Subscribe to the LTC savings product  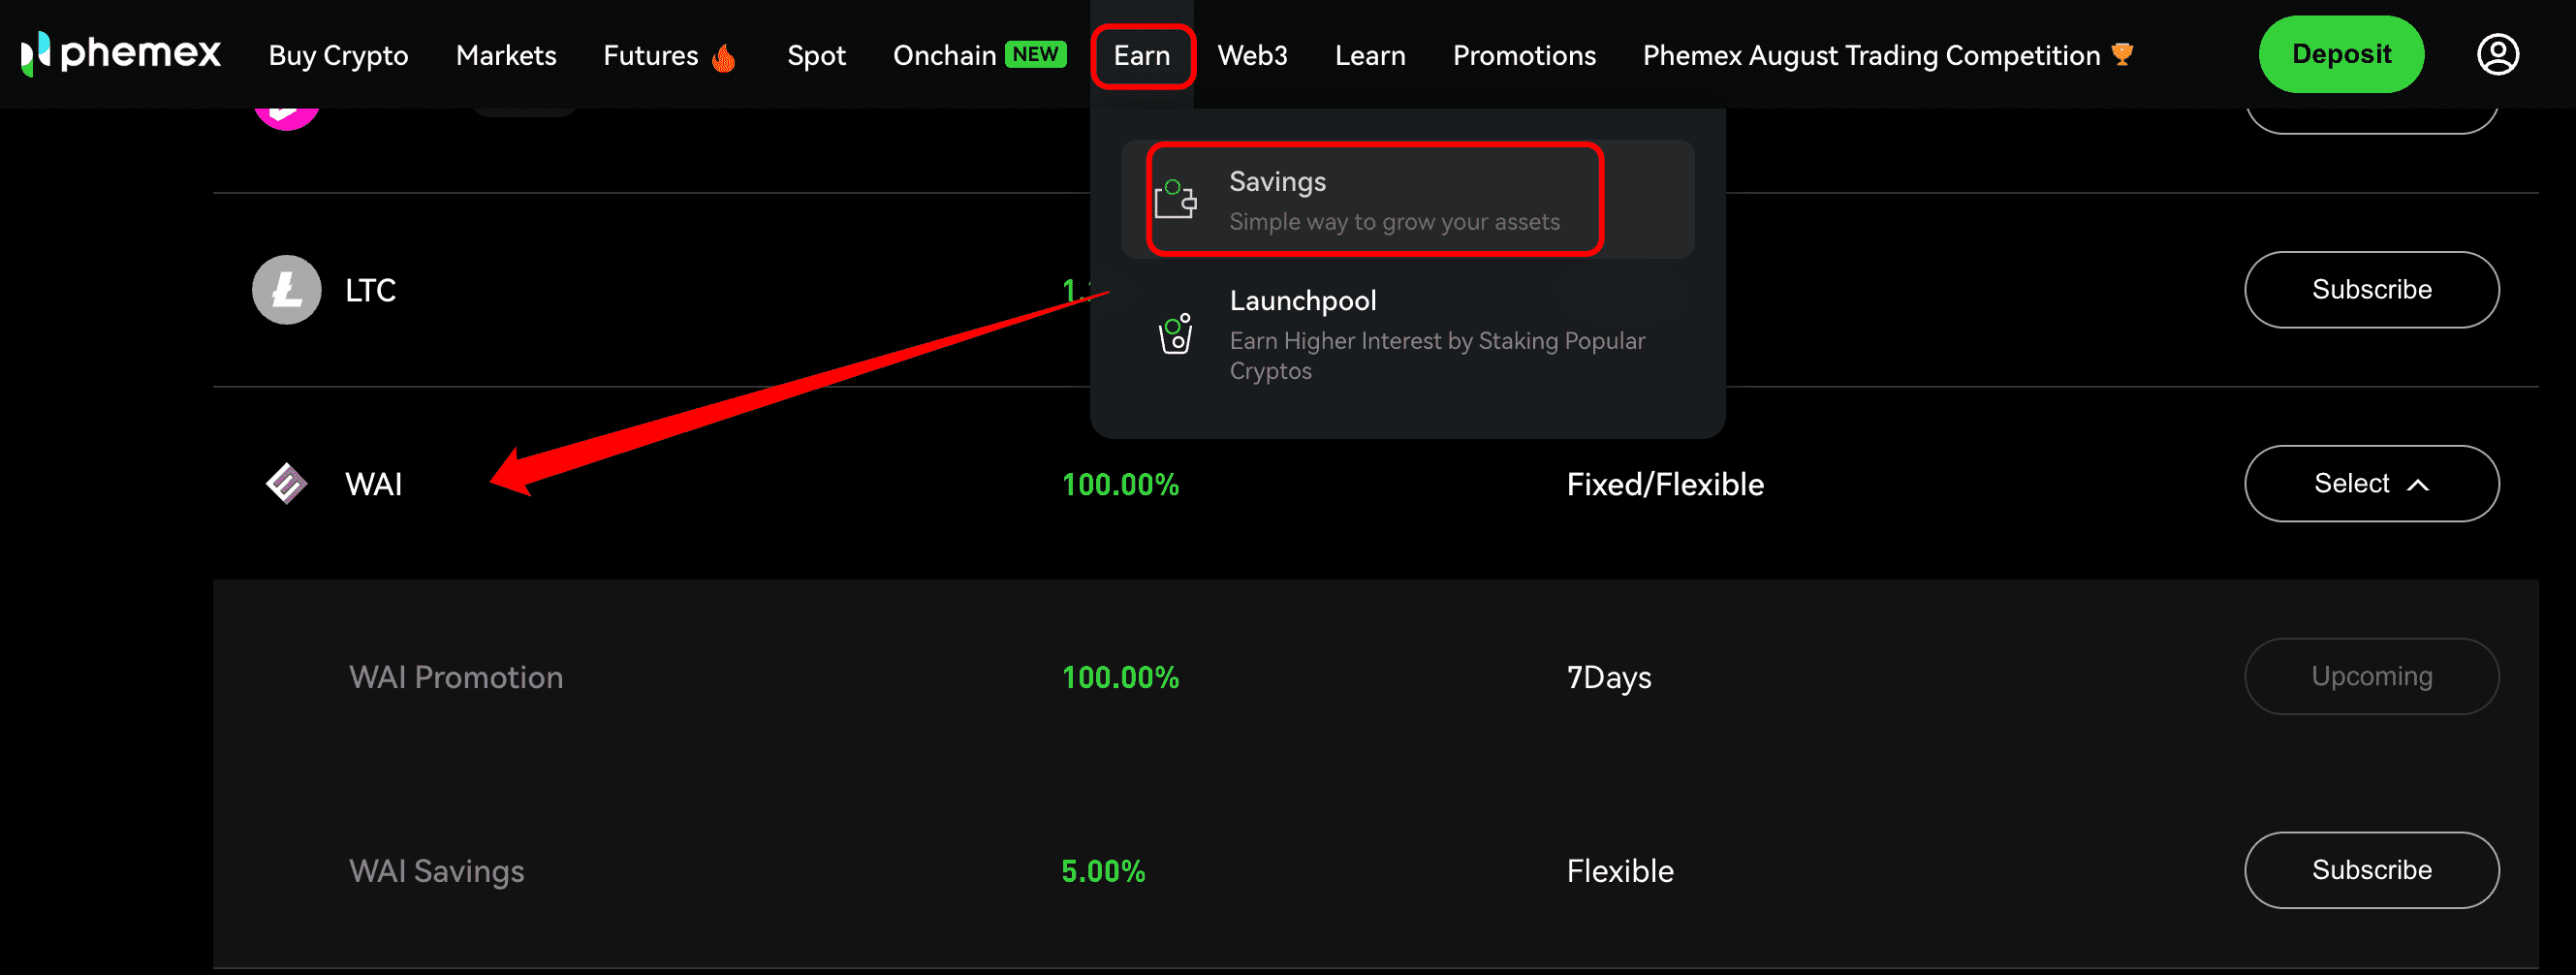point(2371,290)
